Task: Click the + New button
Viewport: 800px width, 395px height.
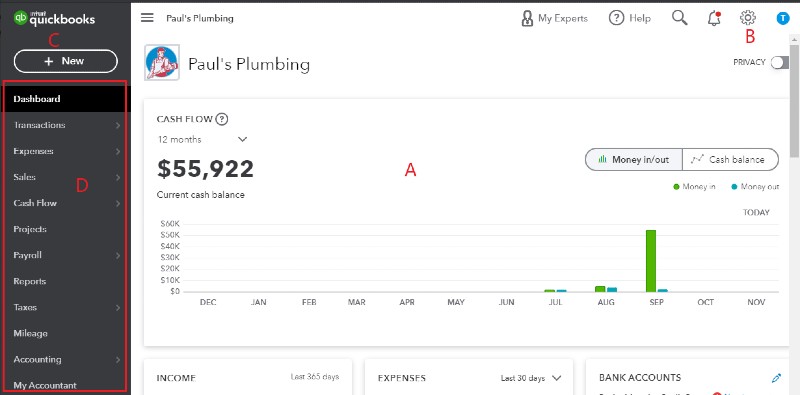Action: click(66, 61)
